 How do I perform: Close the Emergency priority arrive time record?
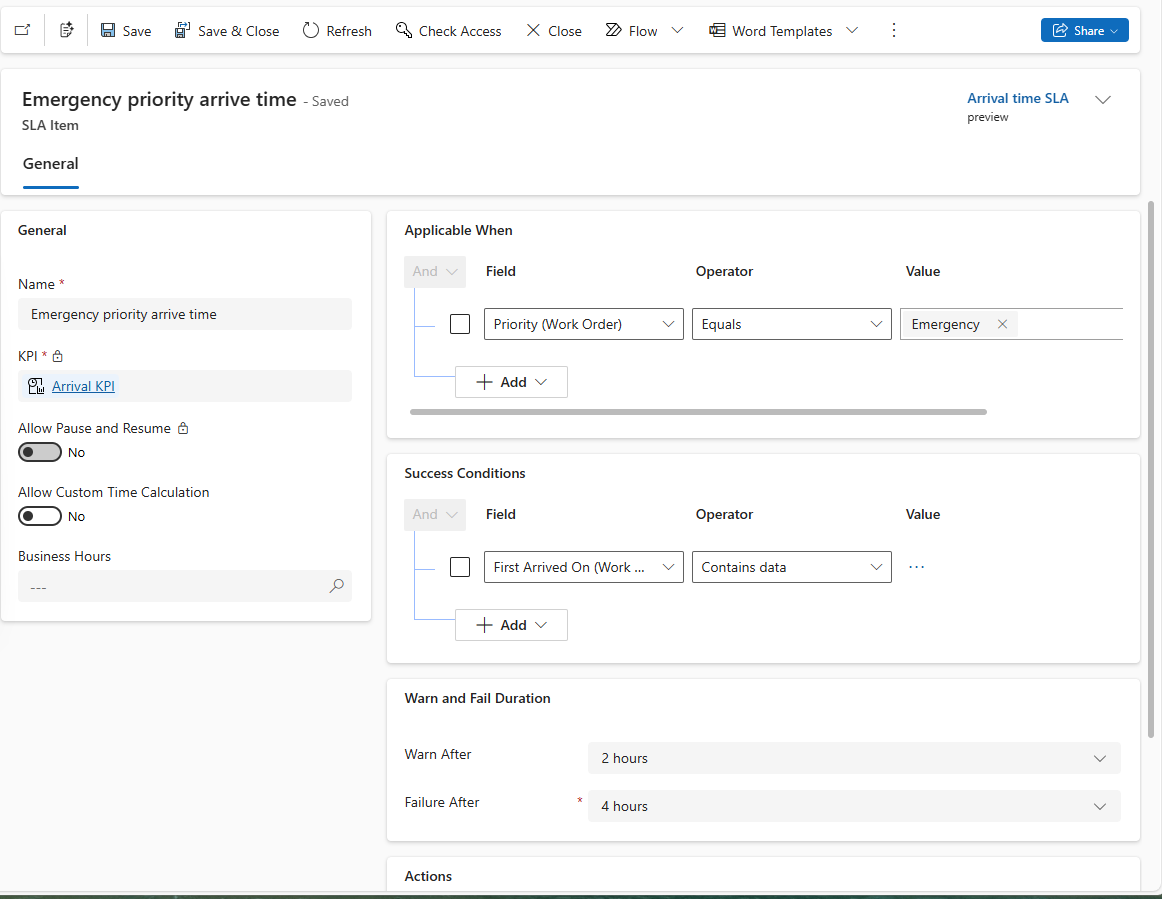pyautogui.click(x=552, y=30)
